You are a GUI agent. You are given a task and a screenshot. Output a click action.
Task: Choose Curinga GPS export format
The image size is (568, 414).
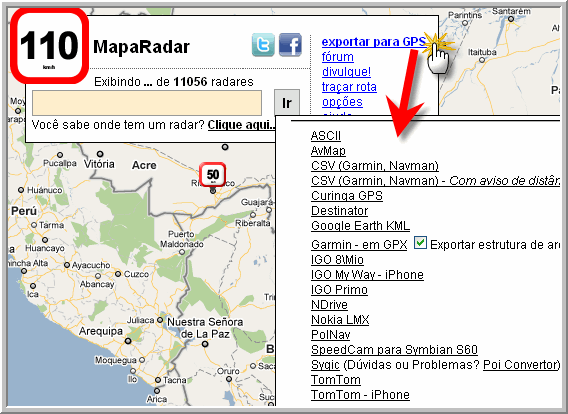coord(347,196)
